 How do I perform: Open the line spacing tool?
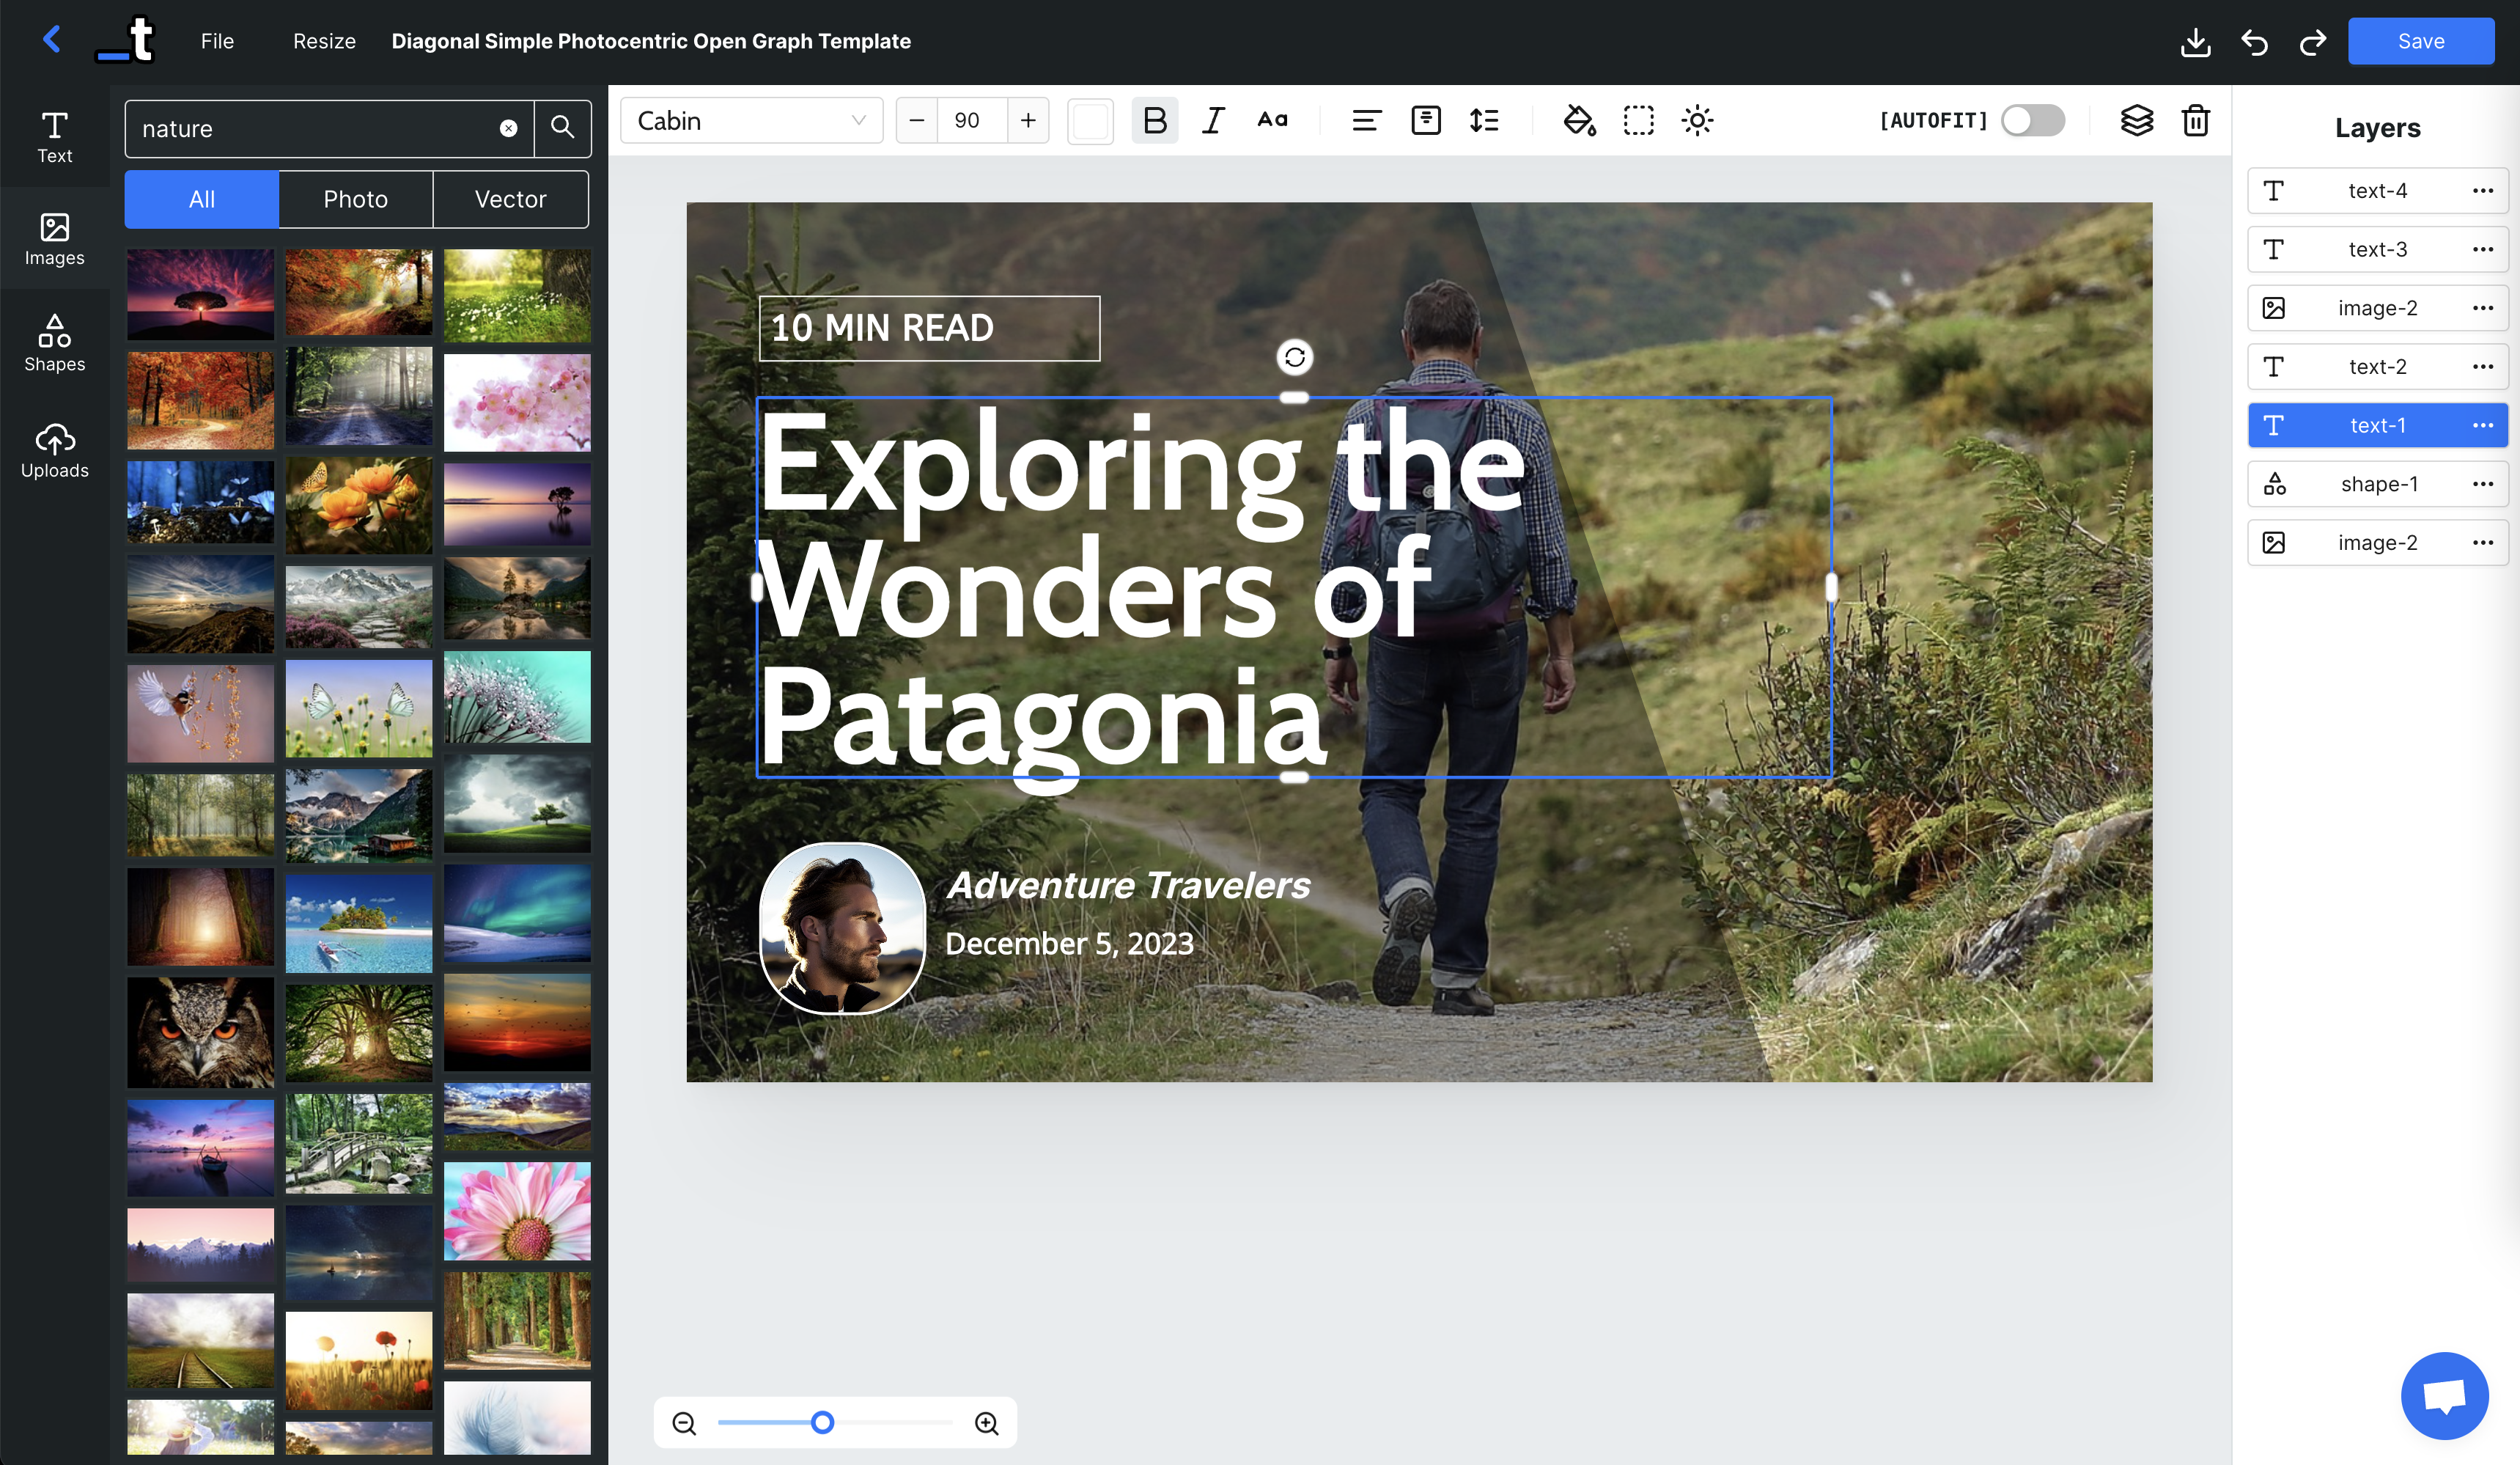pos(1484,121)
